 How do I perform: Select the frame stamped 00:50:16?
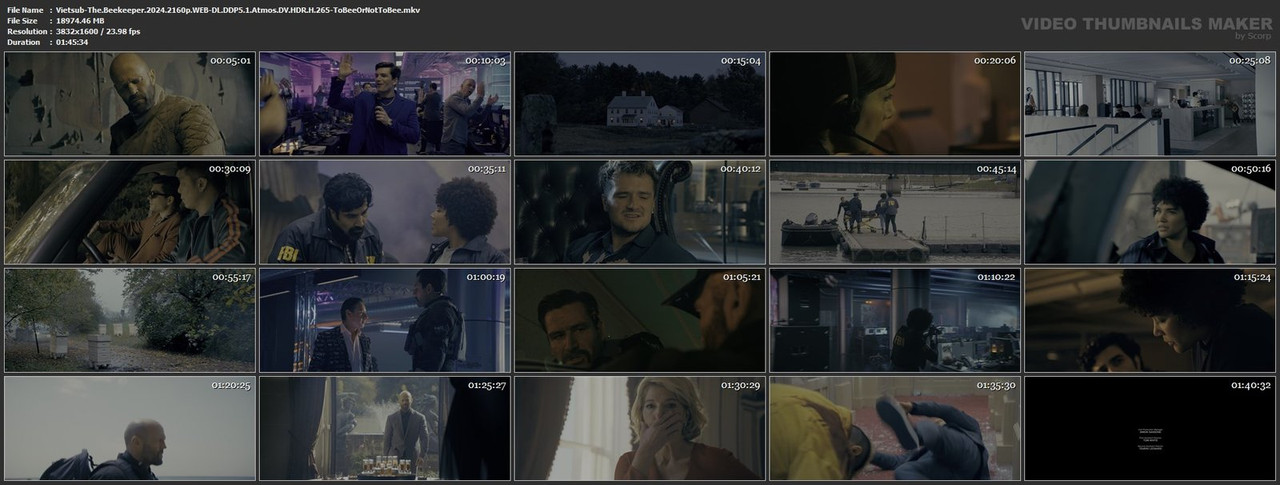(x=1150, y=212)
